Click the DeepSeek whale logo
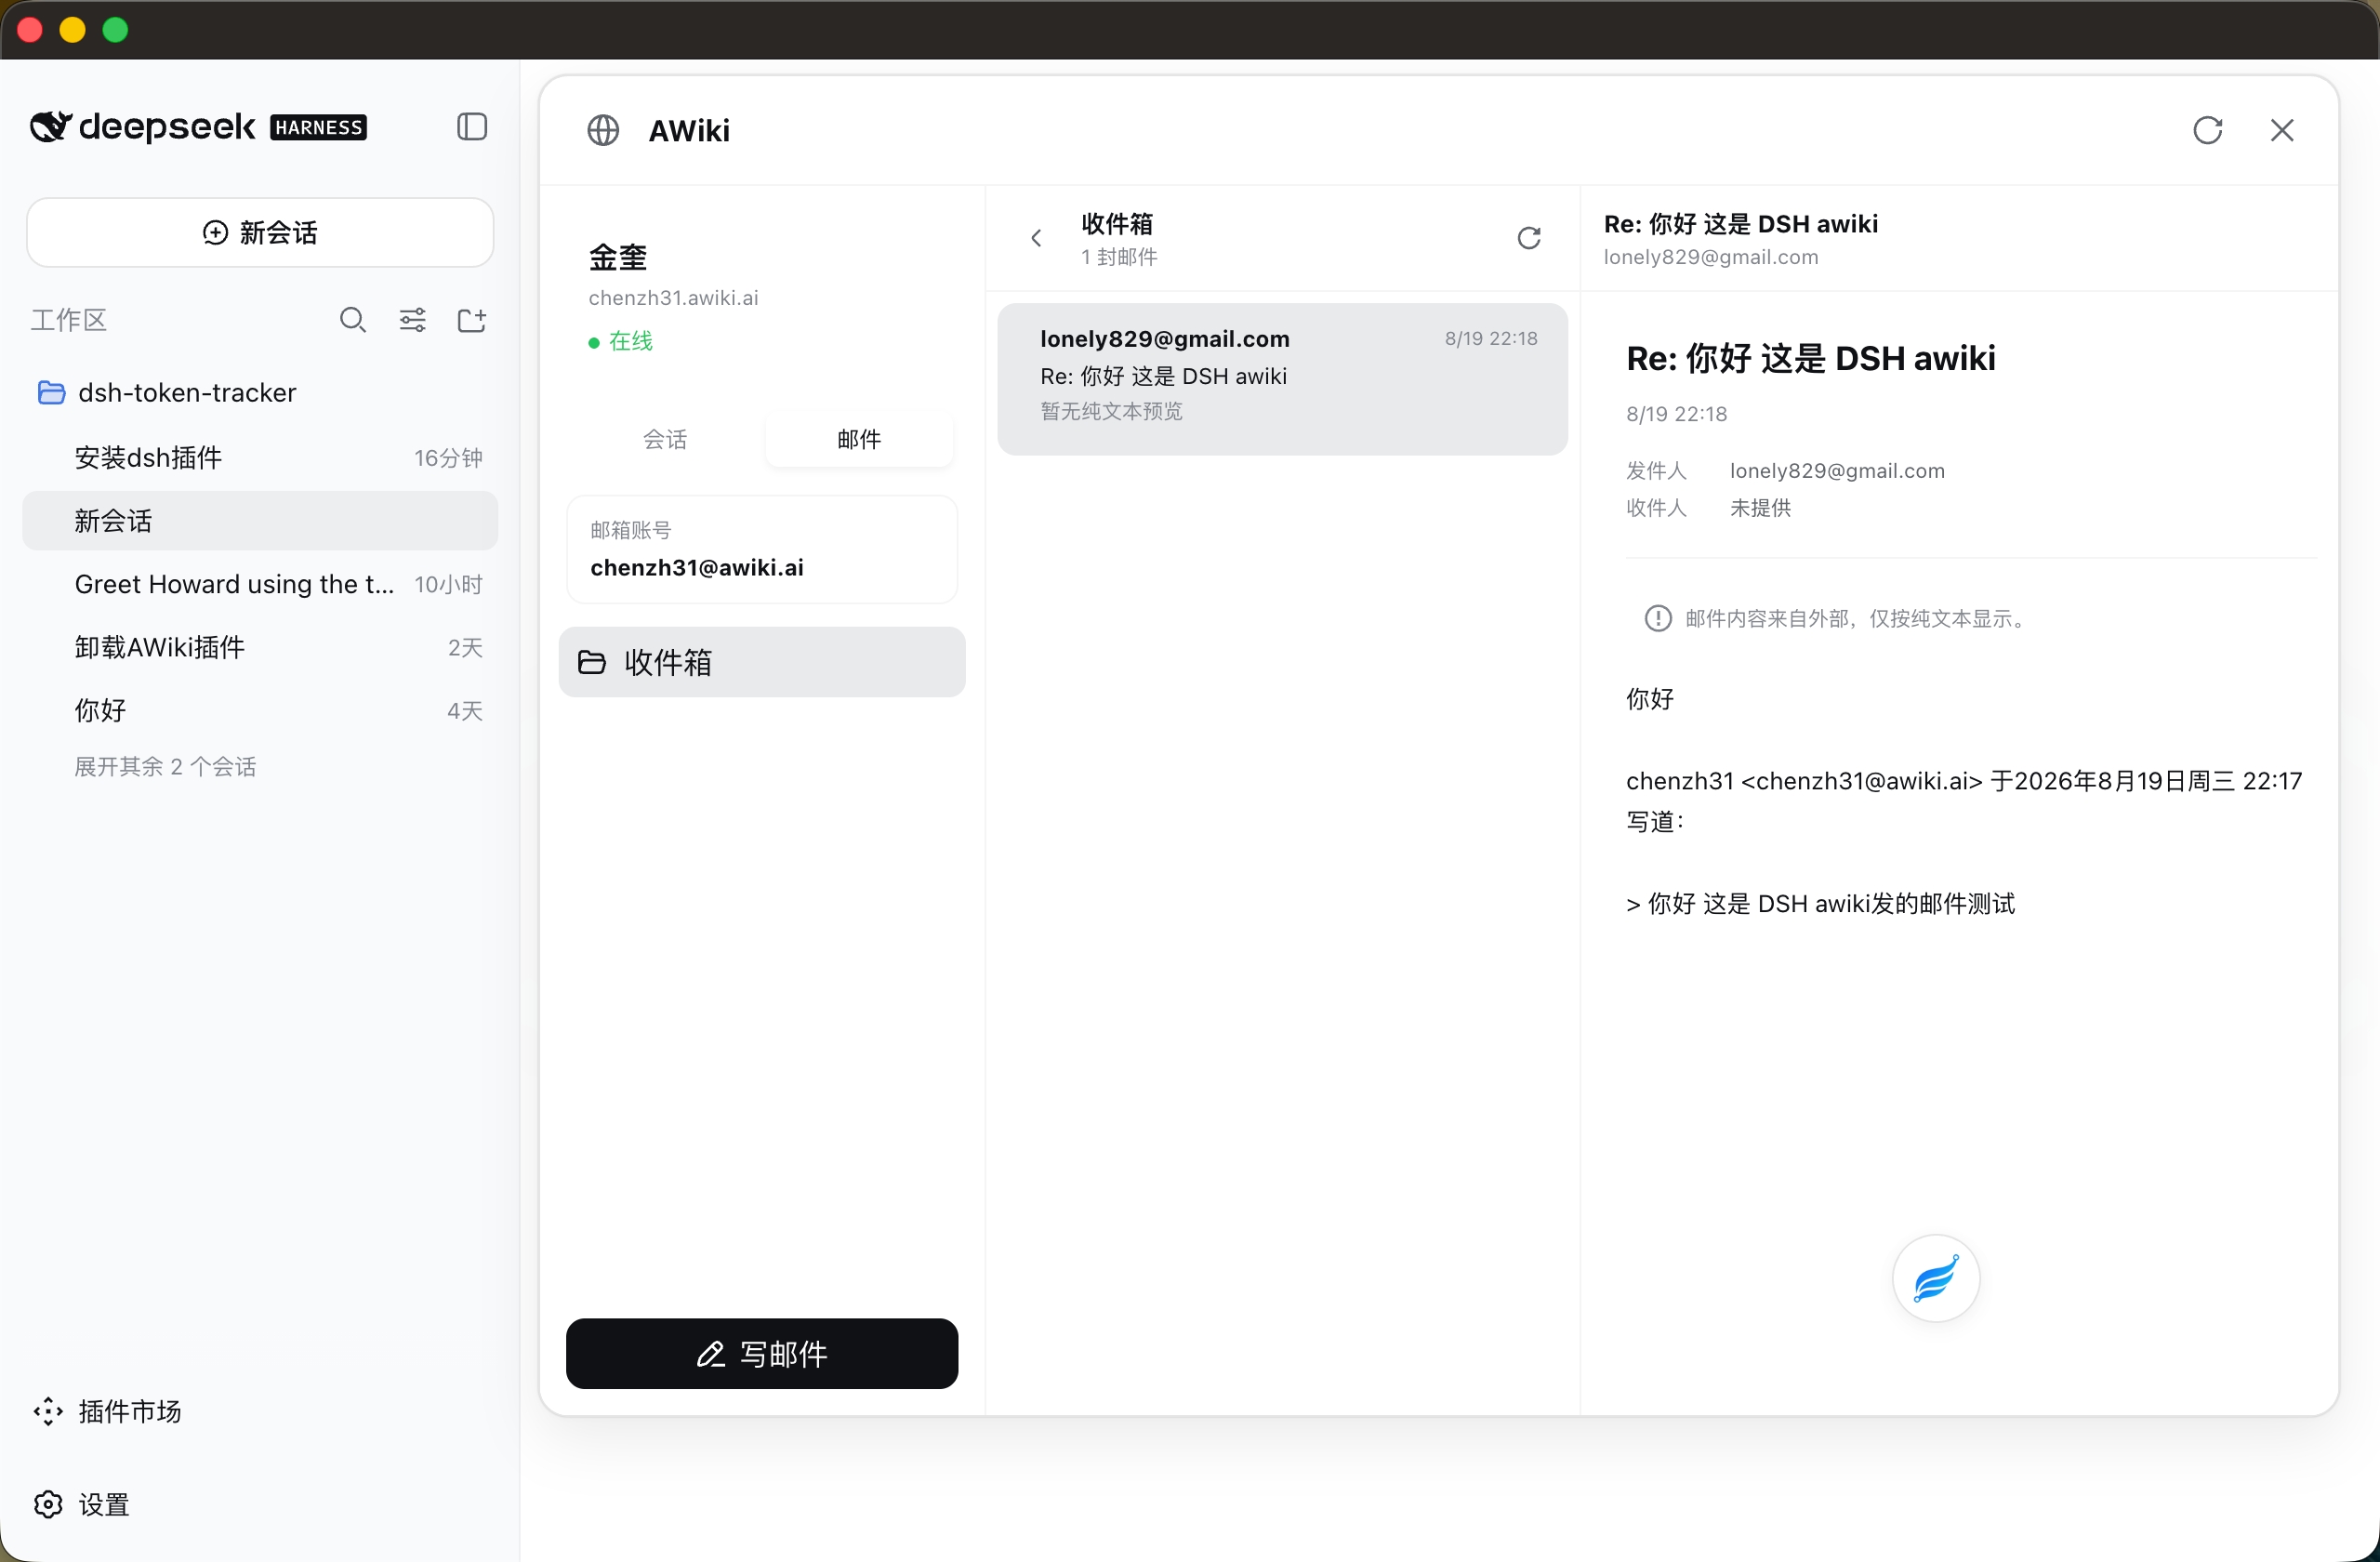This screenshot has height=1562, width=2380. pos(51,127)
